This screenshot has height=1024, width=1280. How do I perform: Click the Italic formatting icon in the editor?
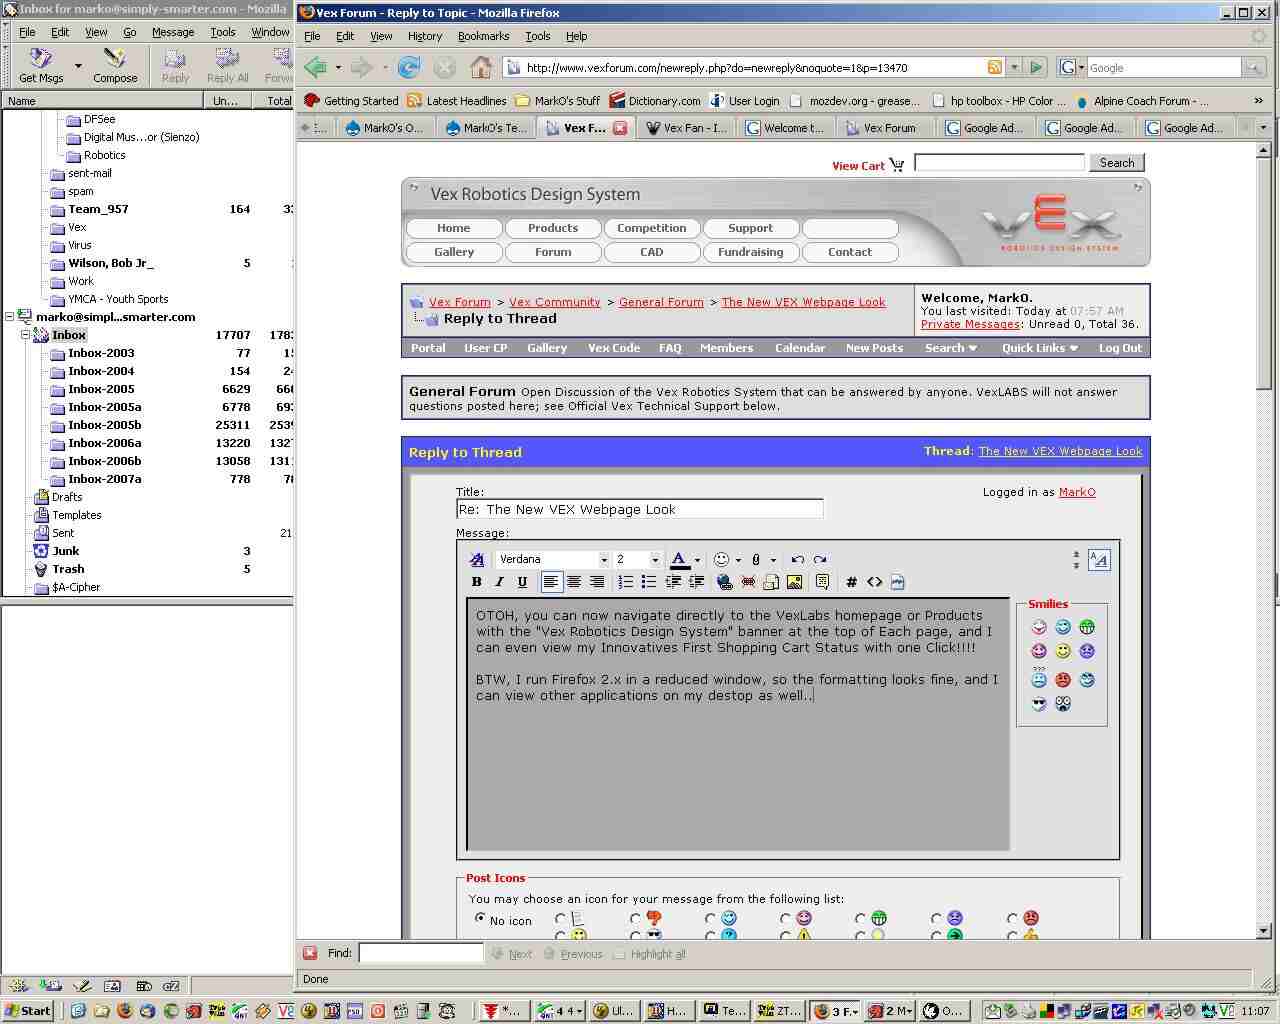pos(499,582)
